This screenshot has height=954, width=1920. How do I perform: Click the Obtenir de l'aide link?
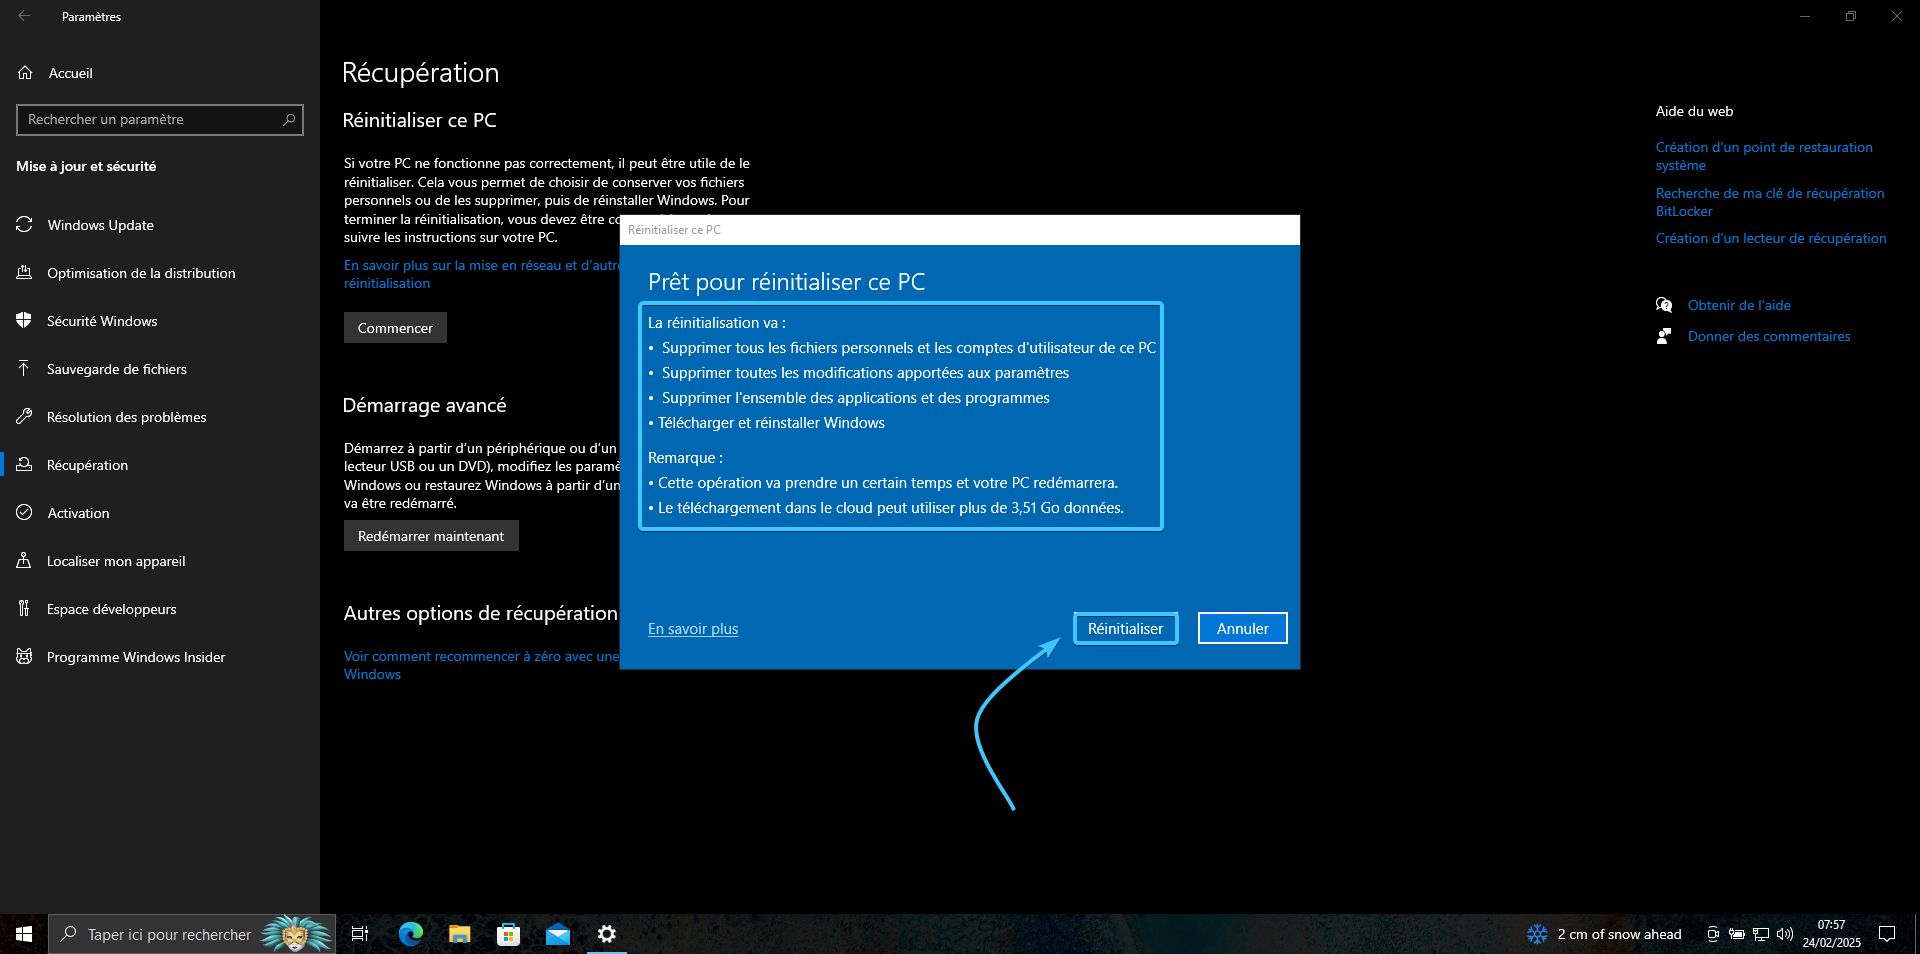pos(1739,305)
